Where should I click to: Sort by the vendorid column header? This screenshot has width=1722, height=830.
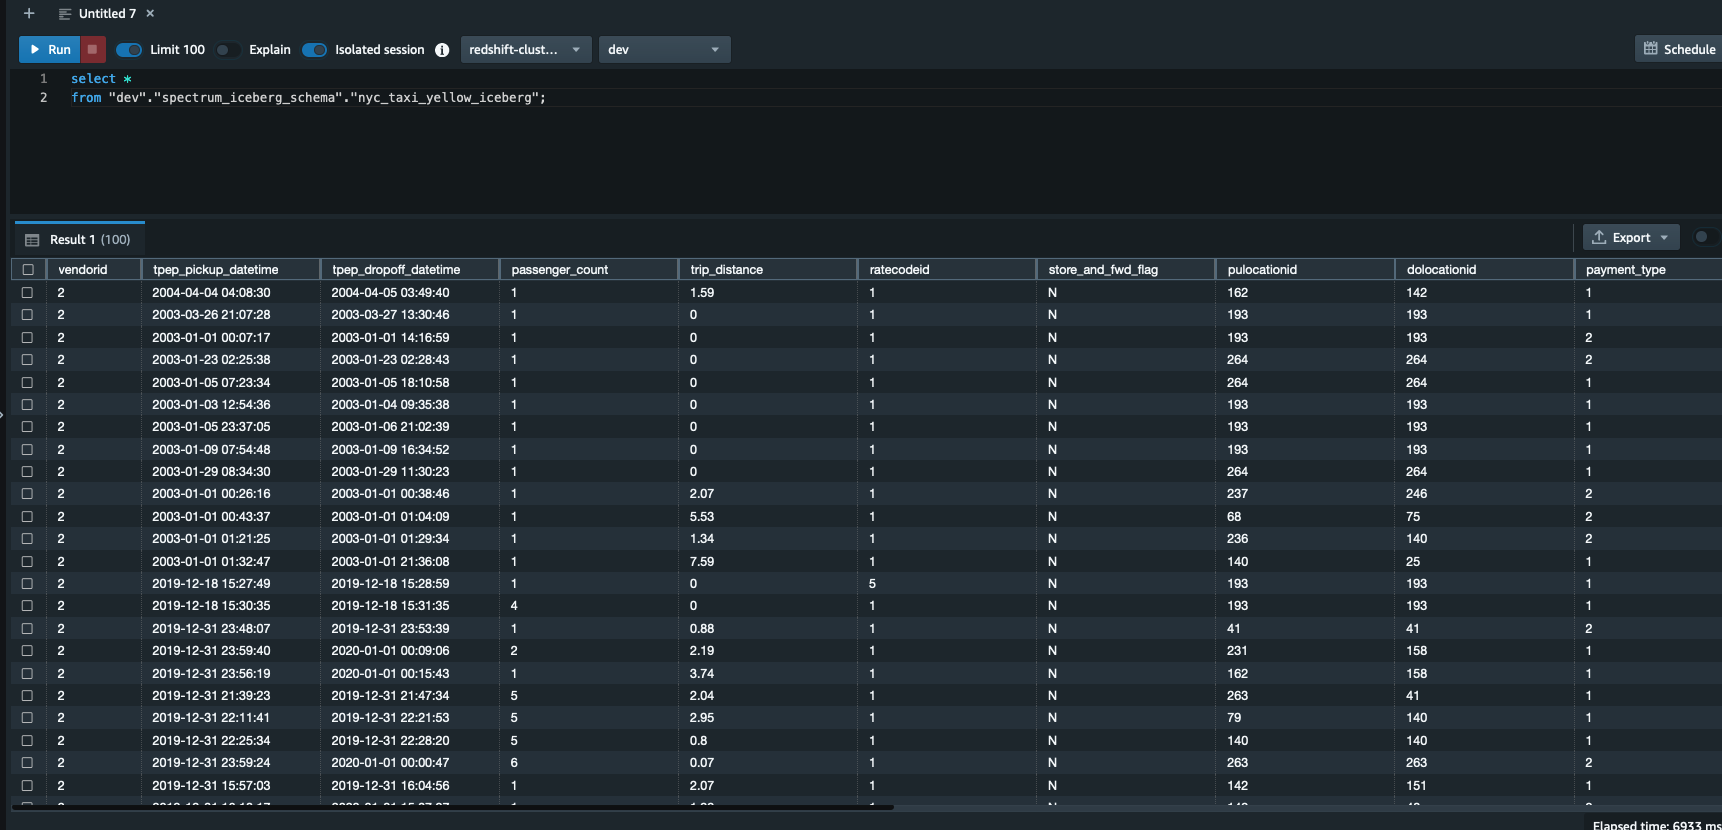pyautogui.click(x=94, y=269)
